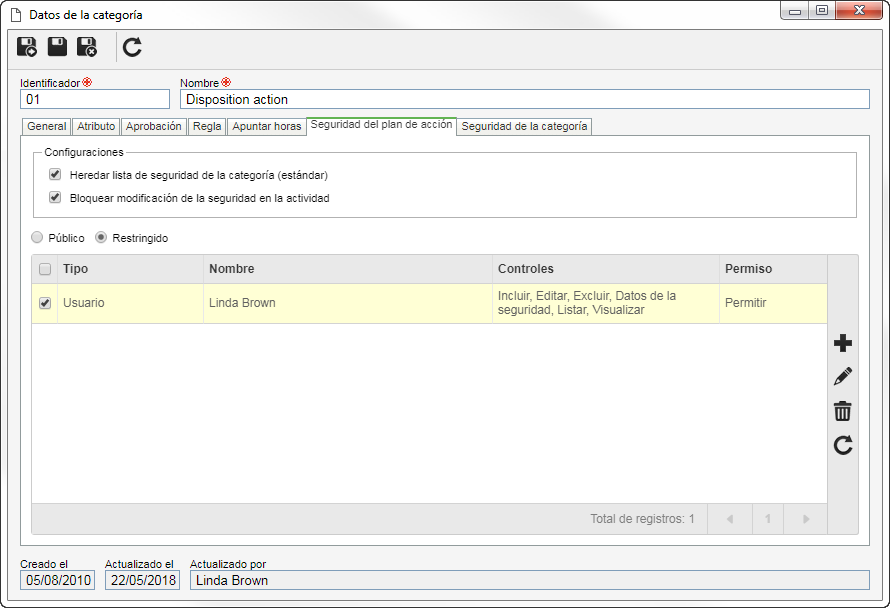This screenshot has width=890, height=608.
Task: Select the Restringido radio option
Action: point(101,237)
